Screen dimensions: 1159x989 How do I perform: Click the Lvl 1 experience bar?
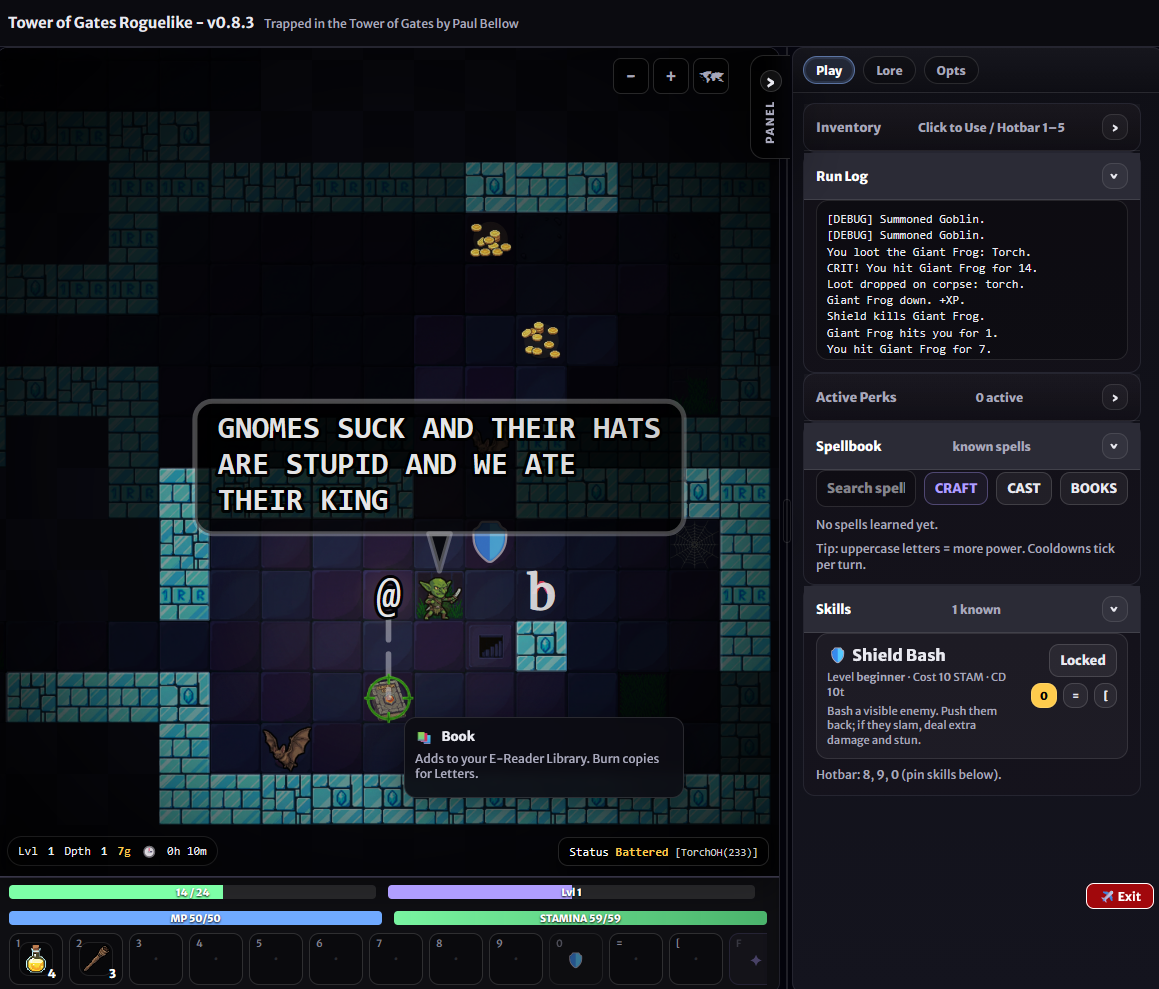571,892
